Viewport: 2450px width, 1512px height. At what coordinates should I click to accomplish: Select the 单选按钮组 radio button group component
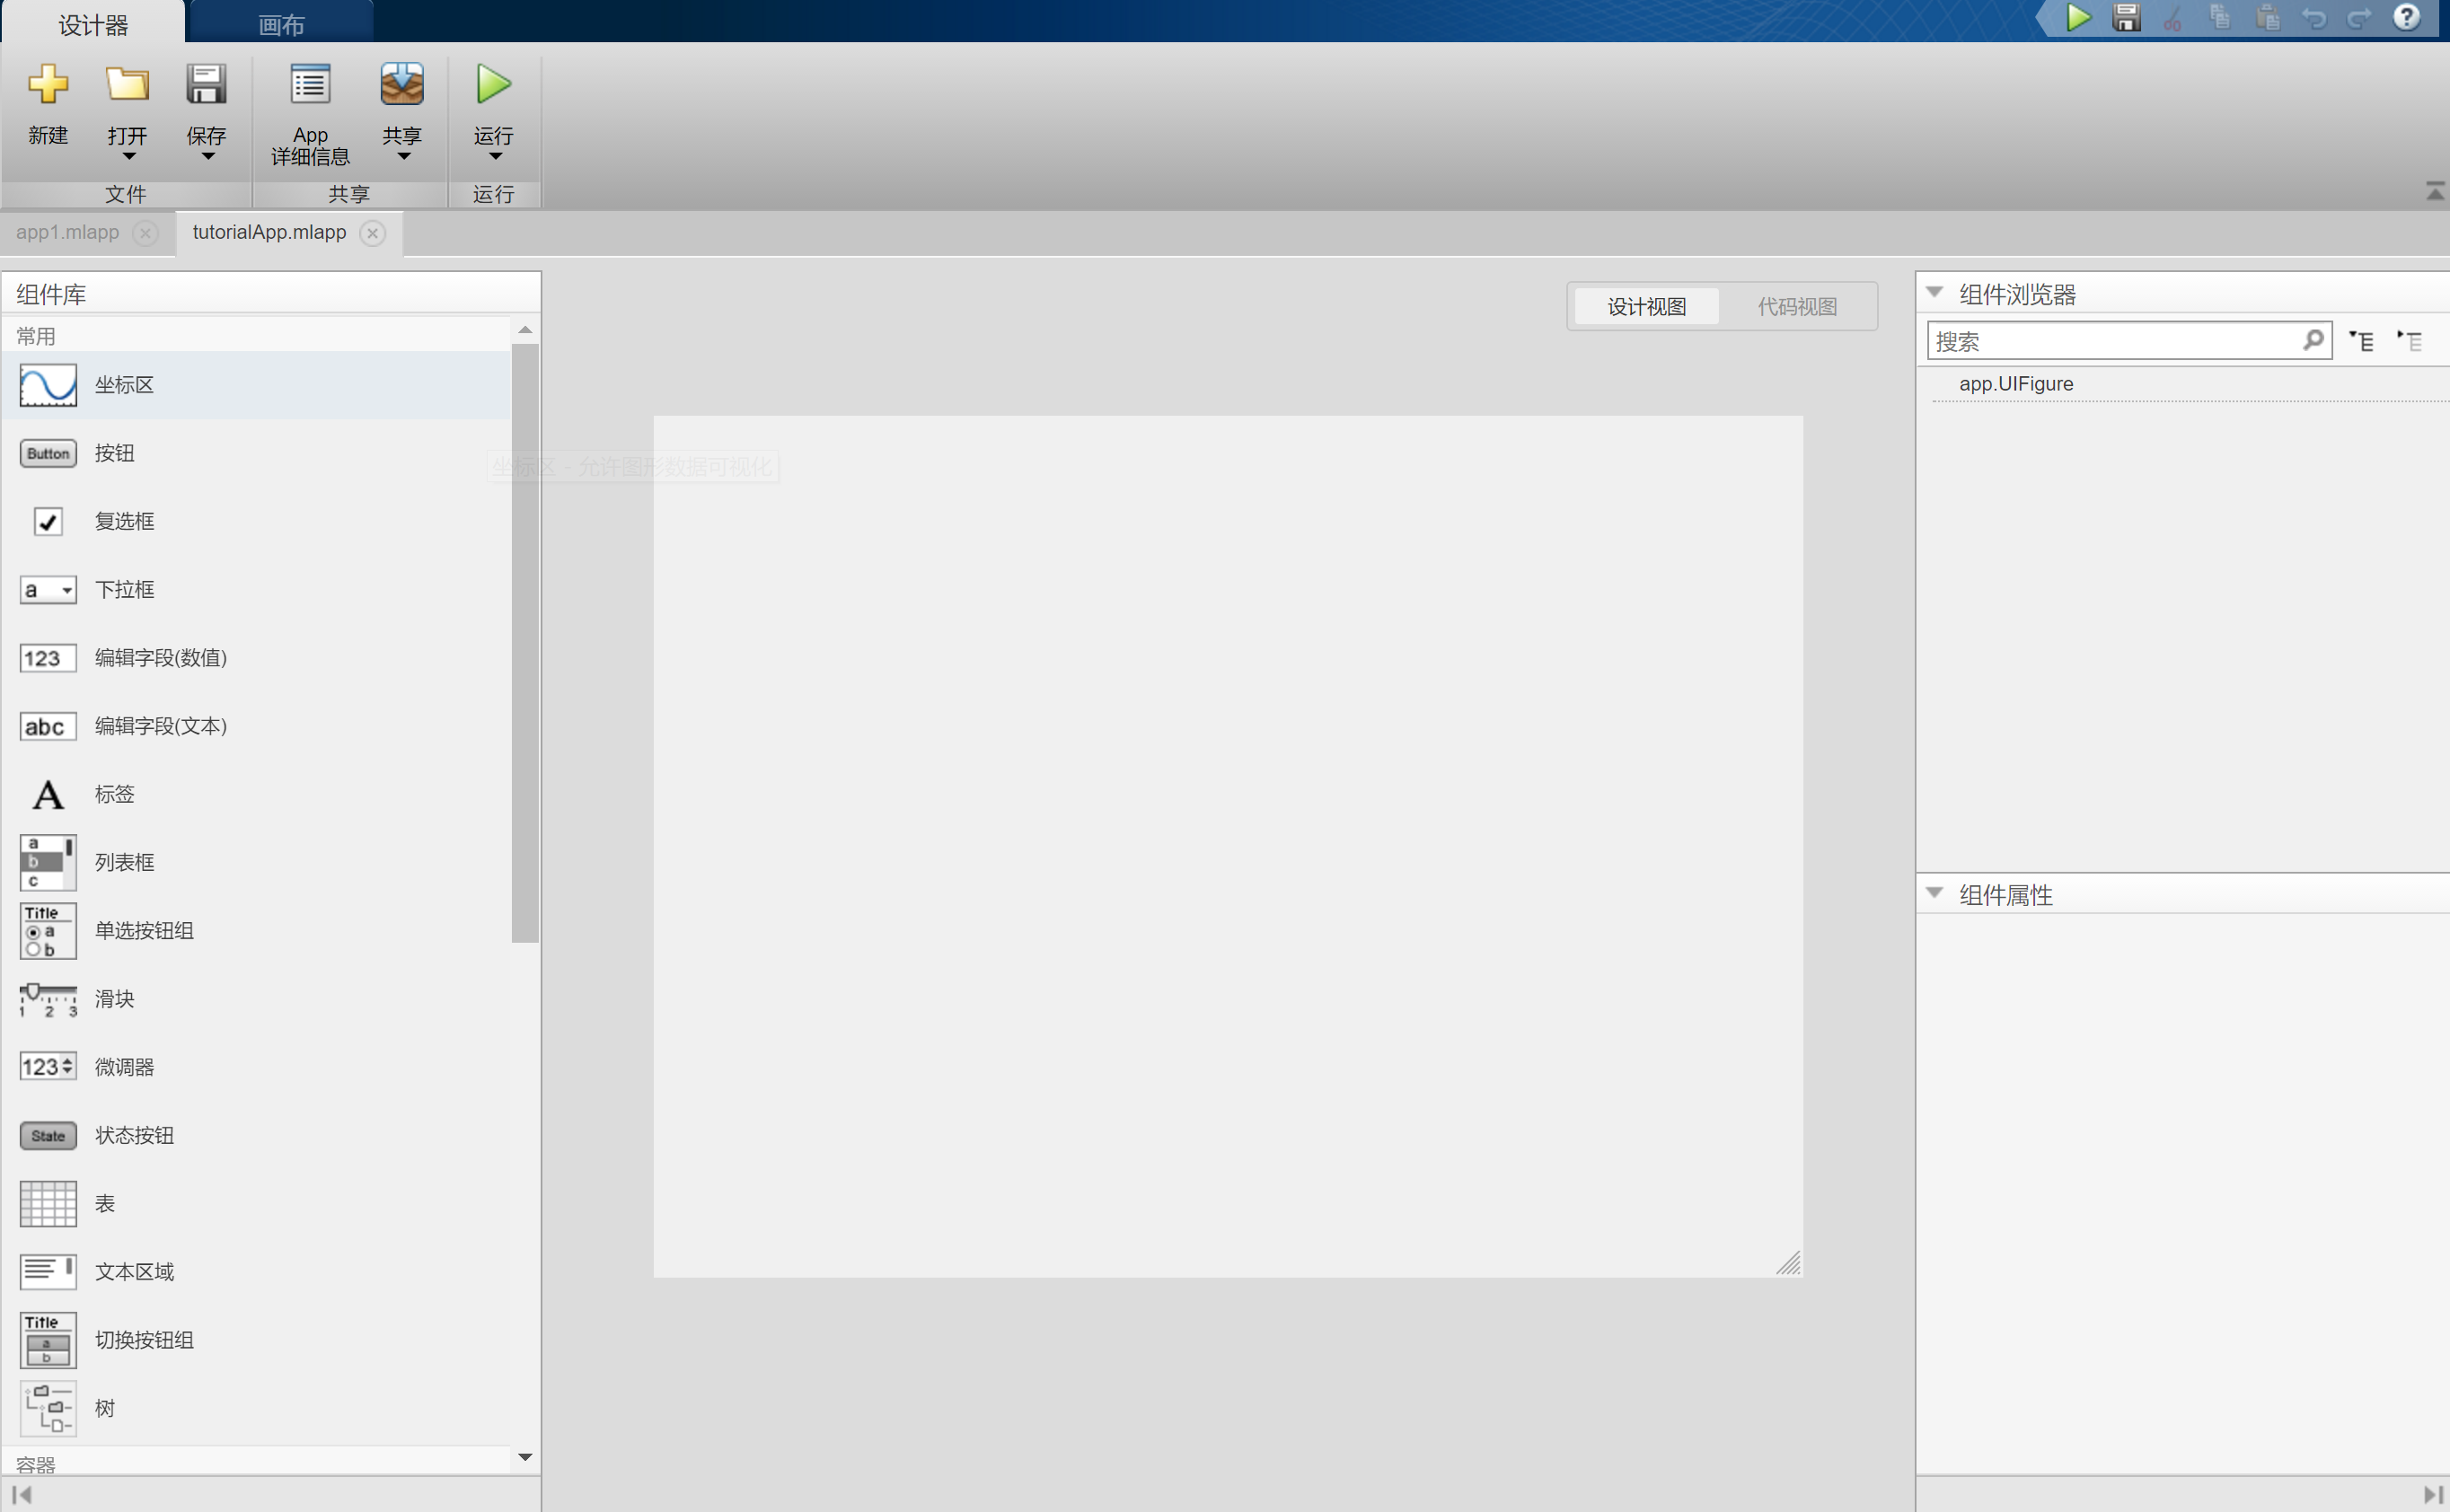pyautogui.click(x=144, y=930)
